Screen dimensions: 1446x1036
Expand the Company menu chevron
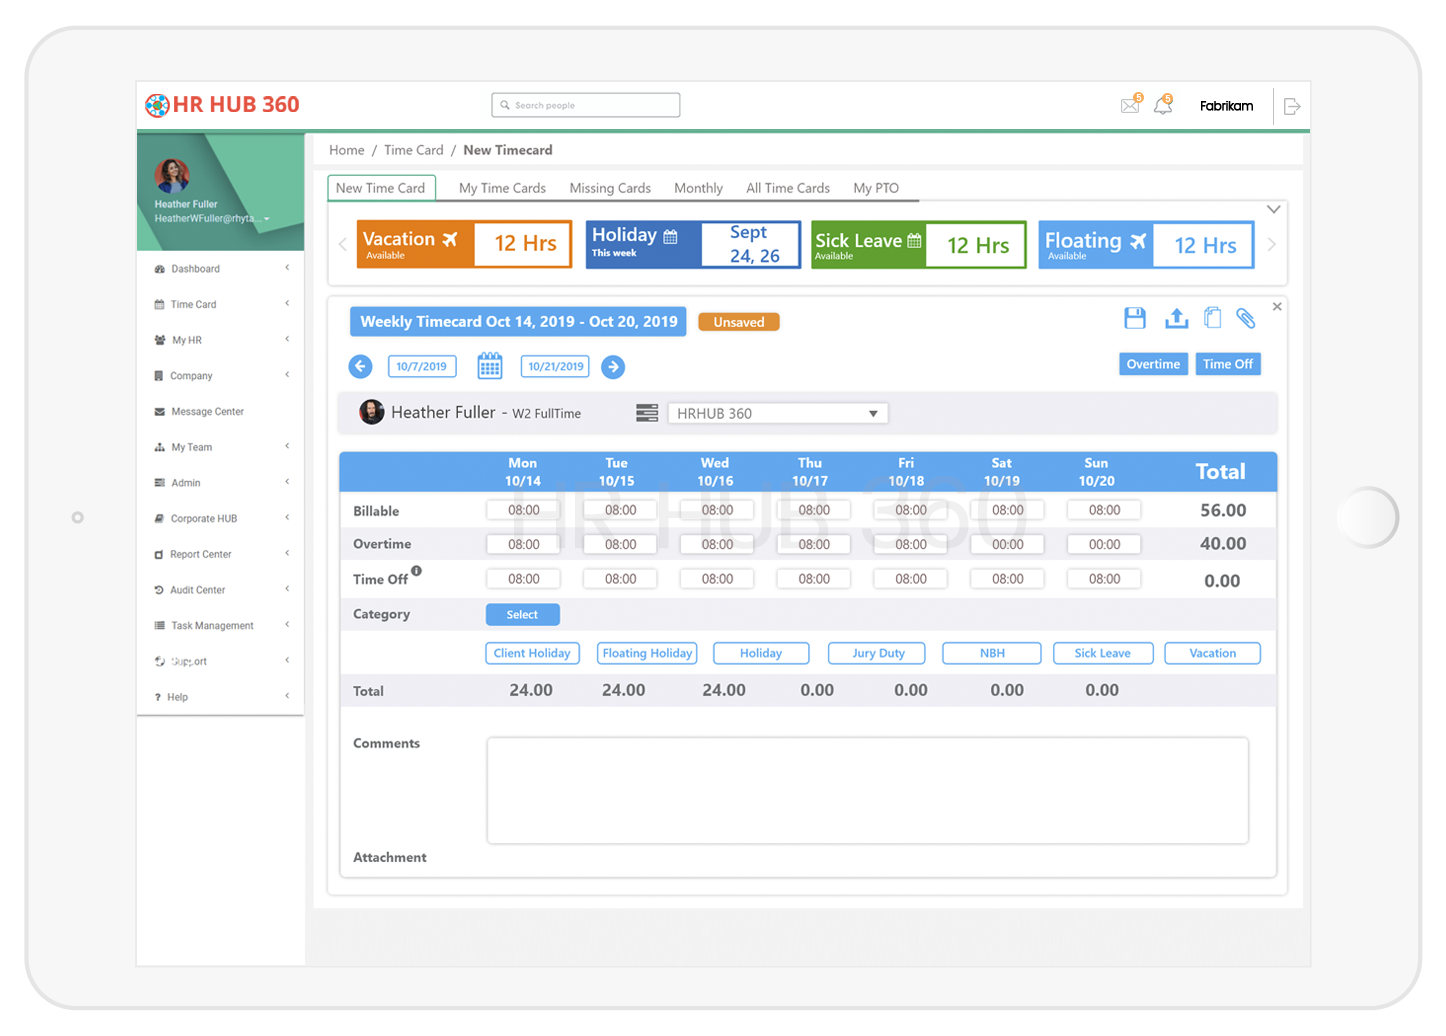point(287,375)
